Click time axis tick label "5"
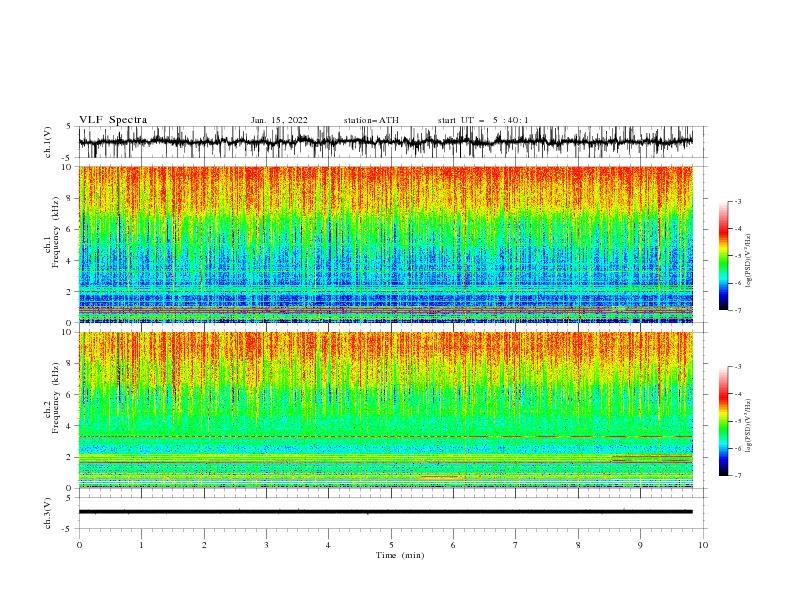This screenshot has height=612, width=792. [391, 545]
